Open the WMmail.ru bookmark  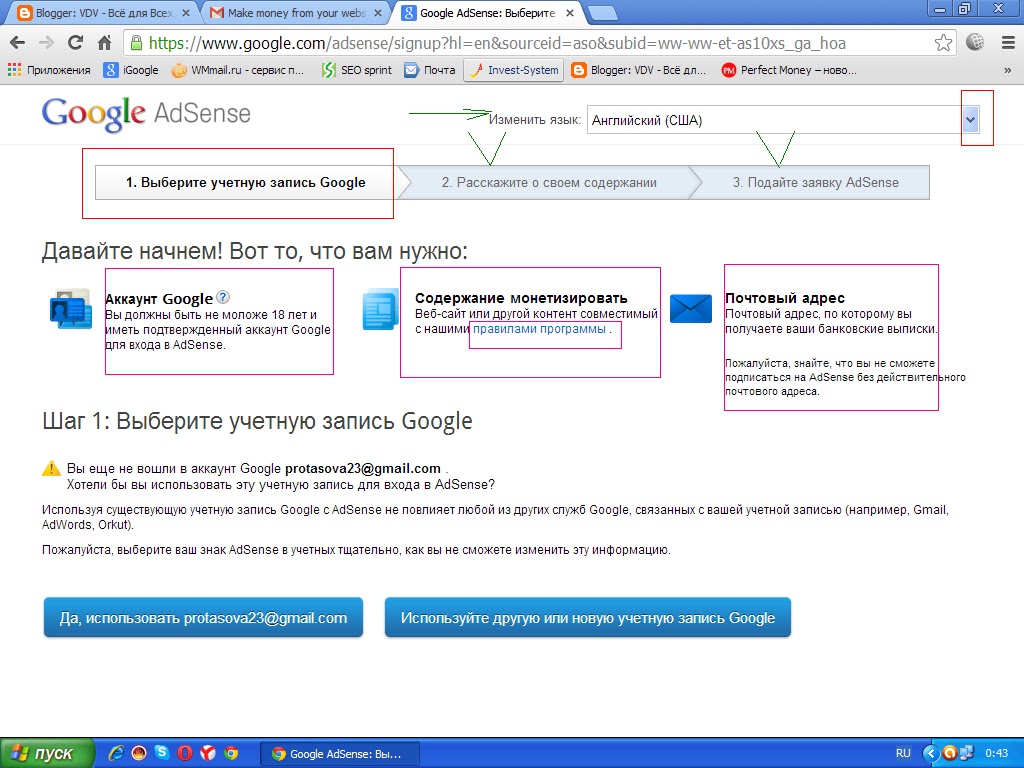point(238,70)
